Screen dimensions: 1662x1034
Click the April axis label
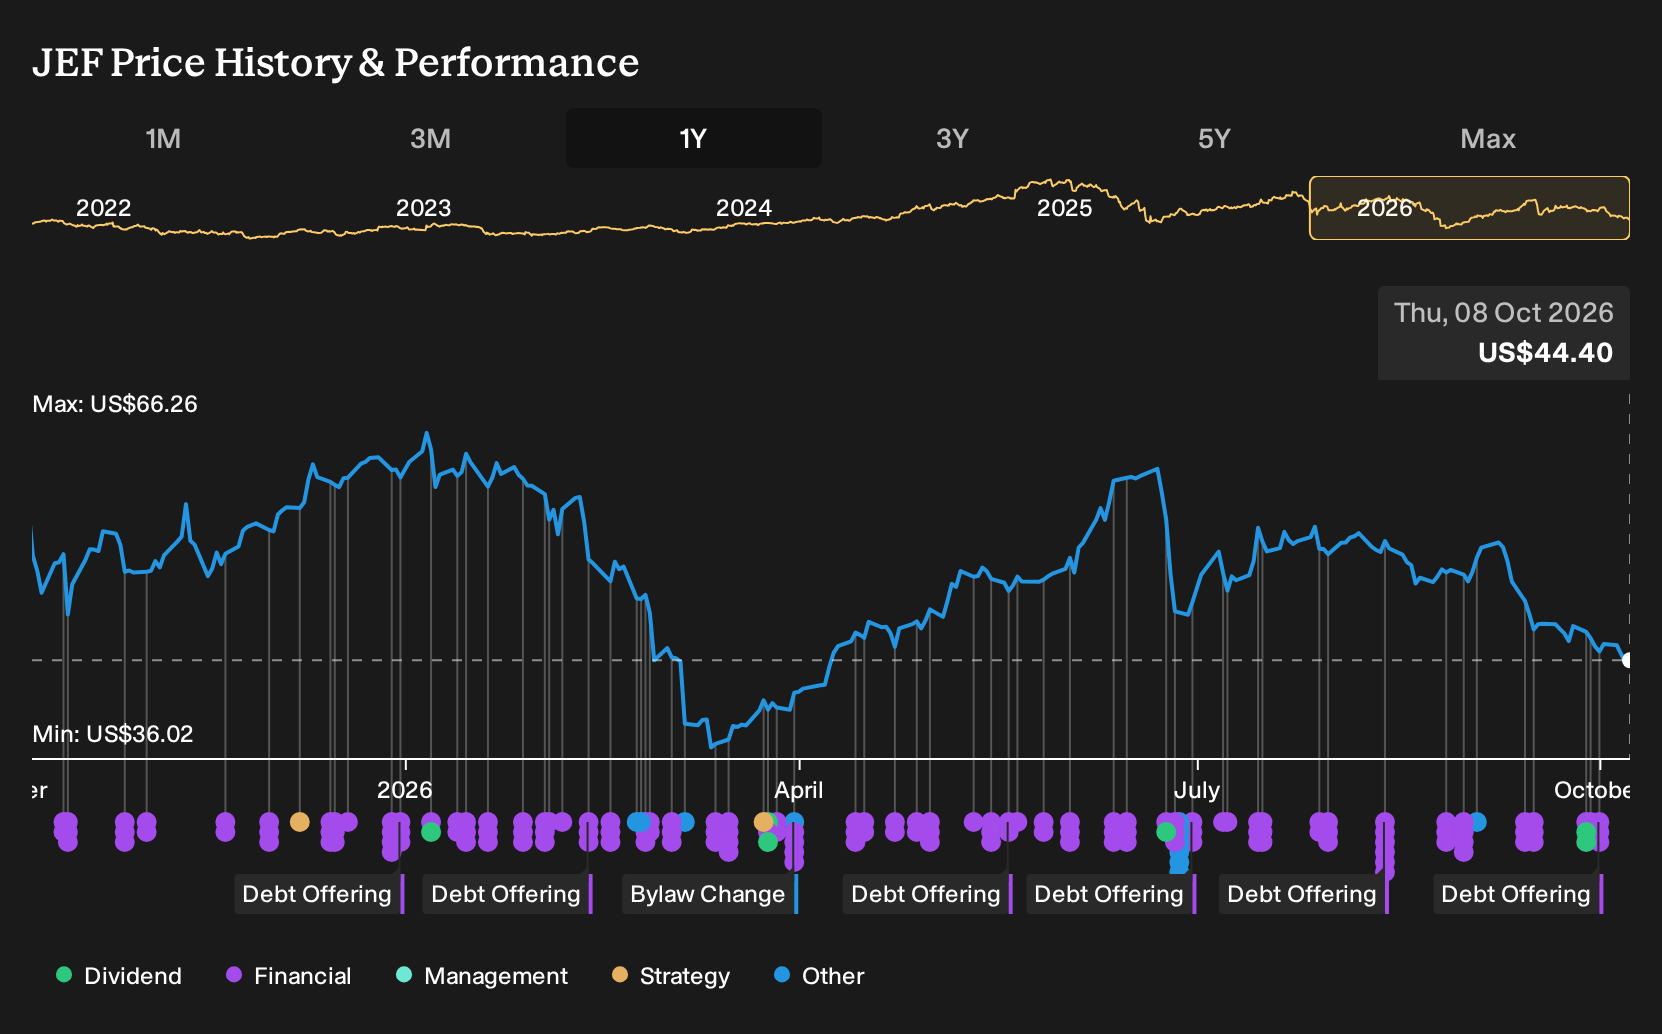pos(799,790)
